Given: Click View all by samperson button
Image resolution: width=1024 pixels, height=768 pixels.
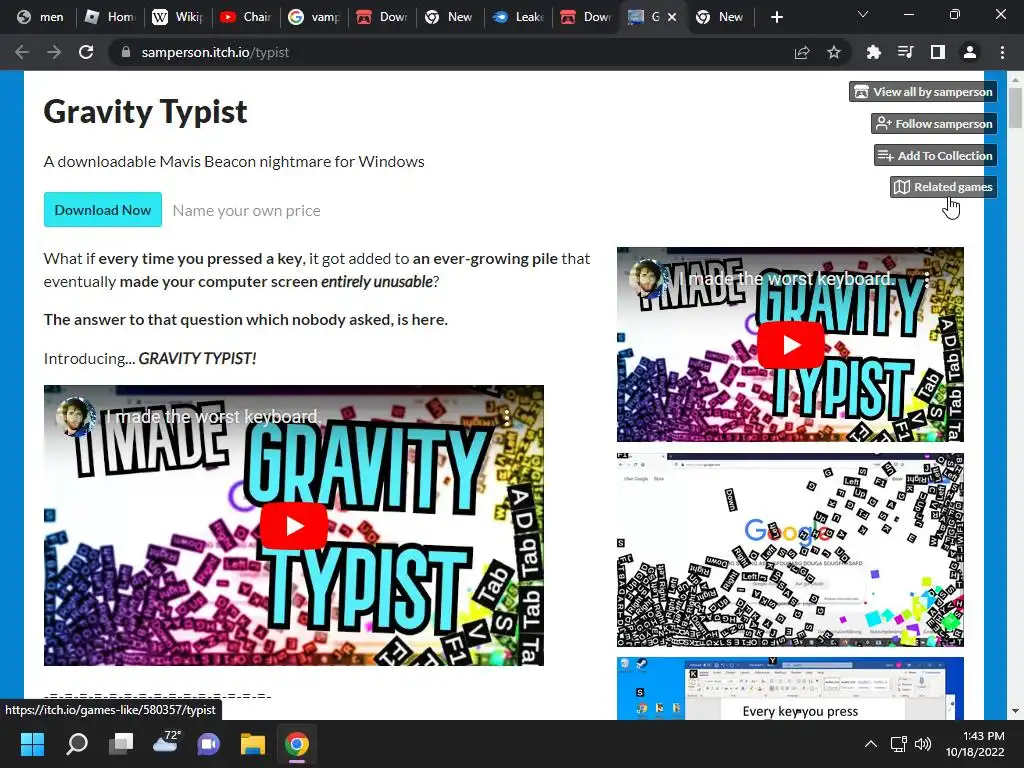Looking at the screenshot, I should [x=923, y=92].
